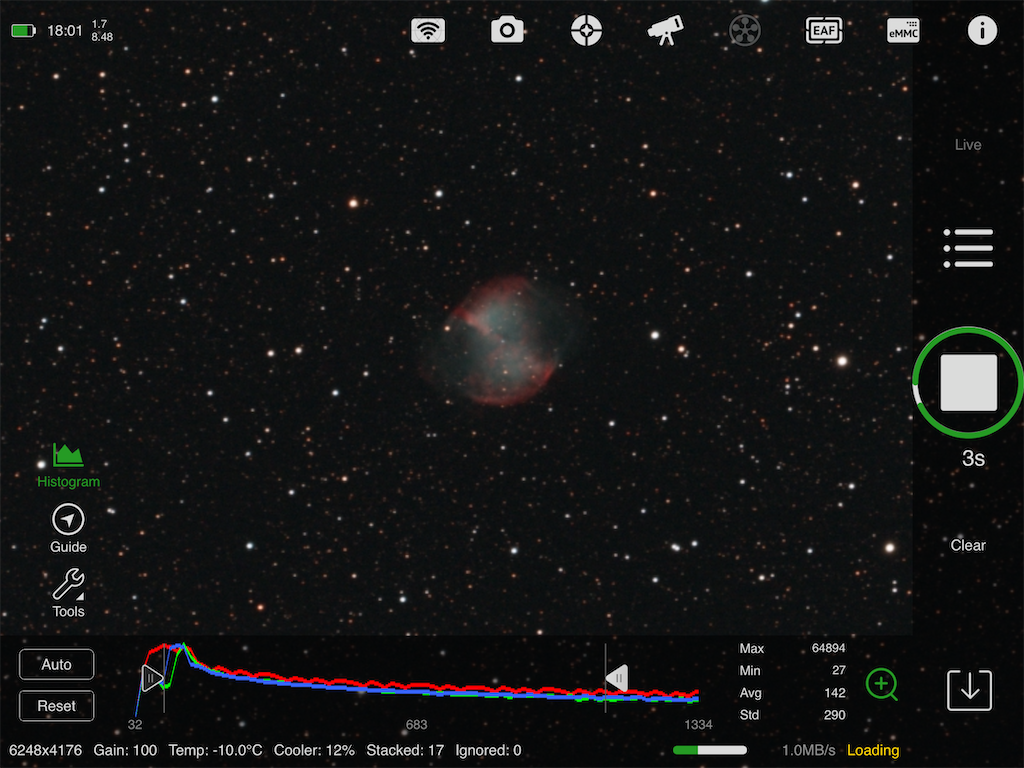Open the Guide tool
Image resolution: width=1024 pixels, height=768 pixels.
69,528
